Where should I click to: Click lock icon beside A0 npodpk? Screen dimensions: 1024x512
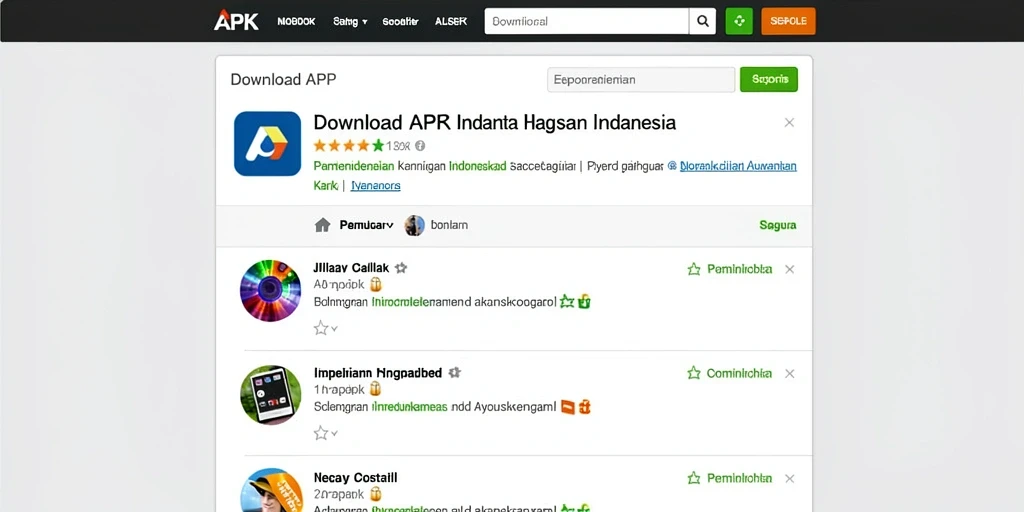click(x=376, y=285)
